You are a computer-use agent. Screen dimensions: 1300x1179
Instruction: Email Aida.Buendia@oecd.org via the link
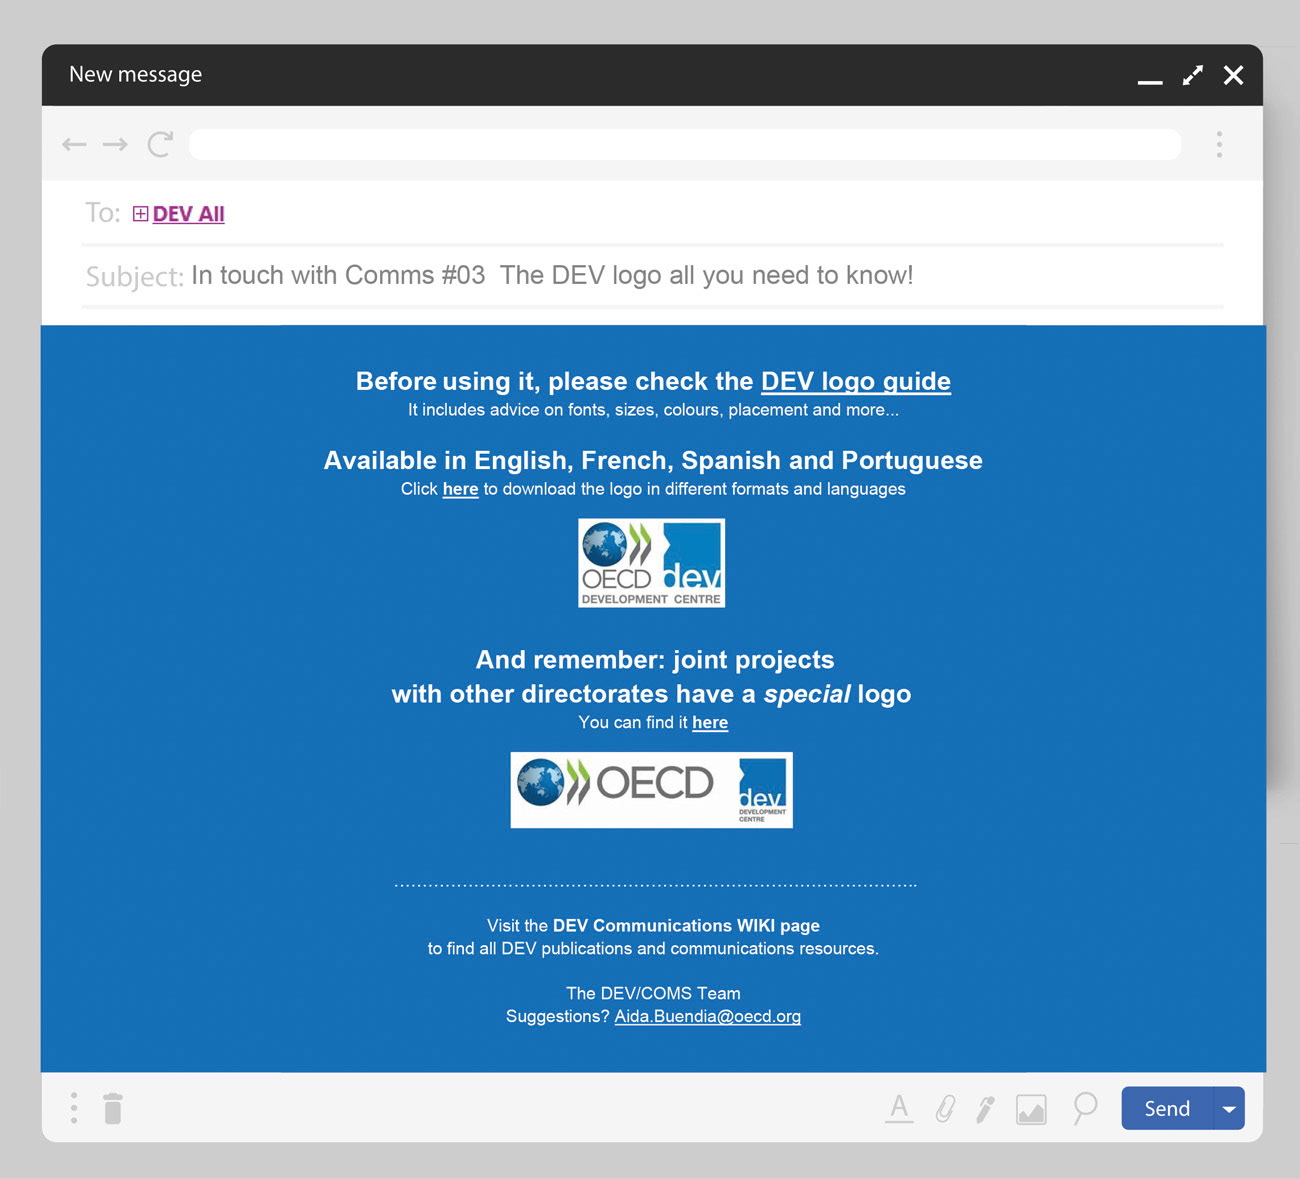708,1016
